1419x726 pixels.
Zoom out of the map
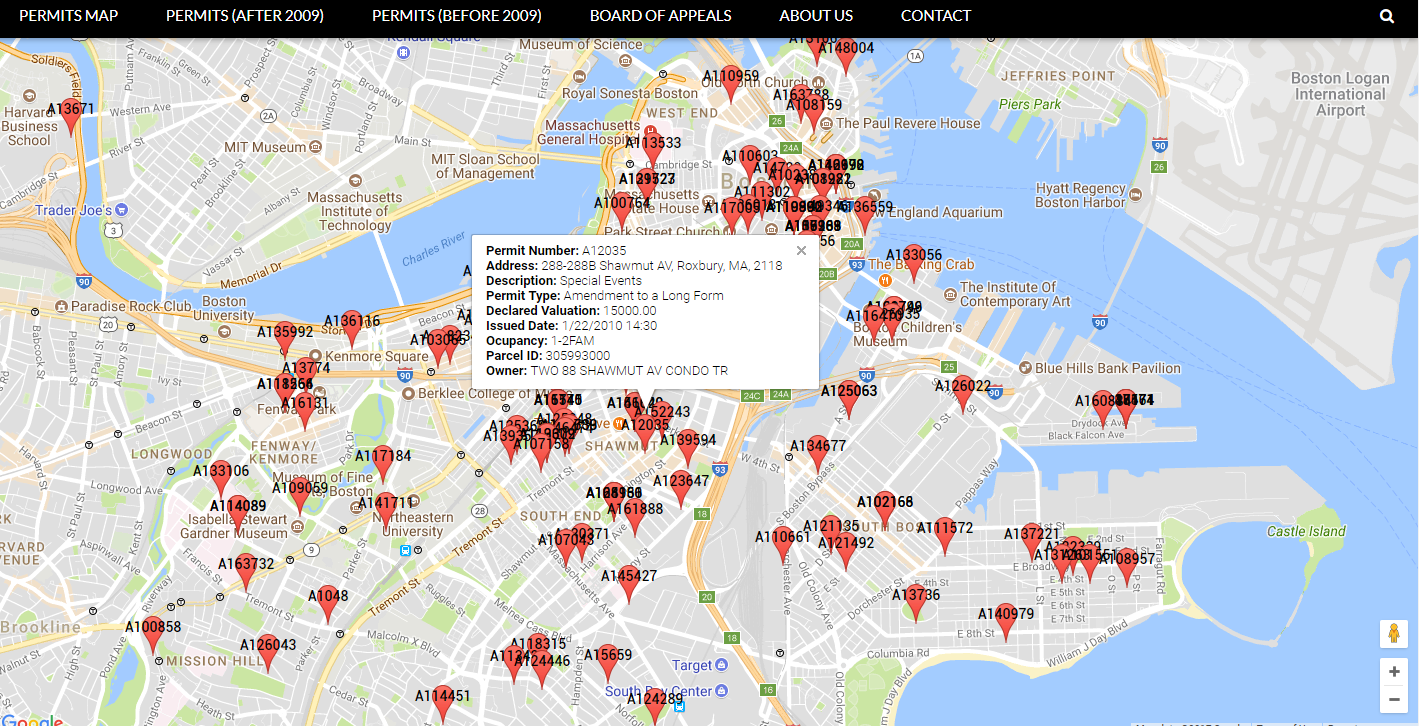1394,699
